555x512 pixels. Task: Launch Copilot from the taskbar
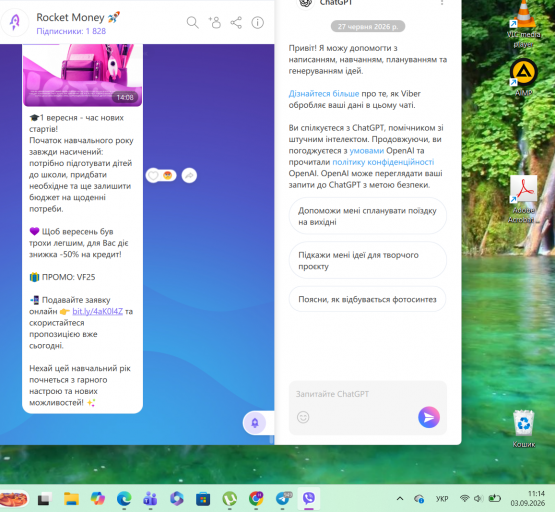(98, 499)
